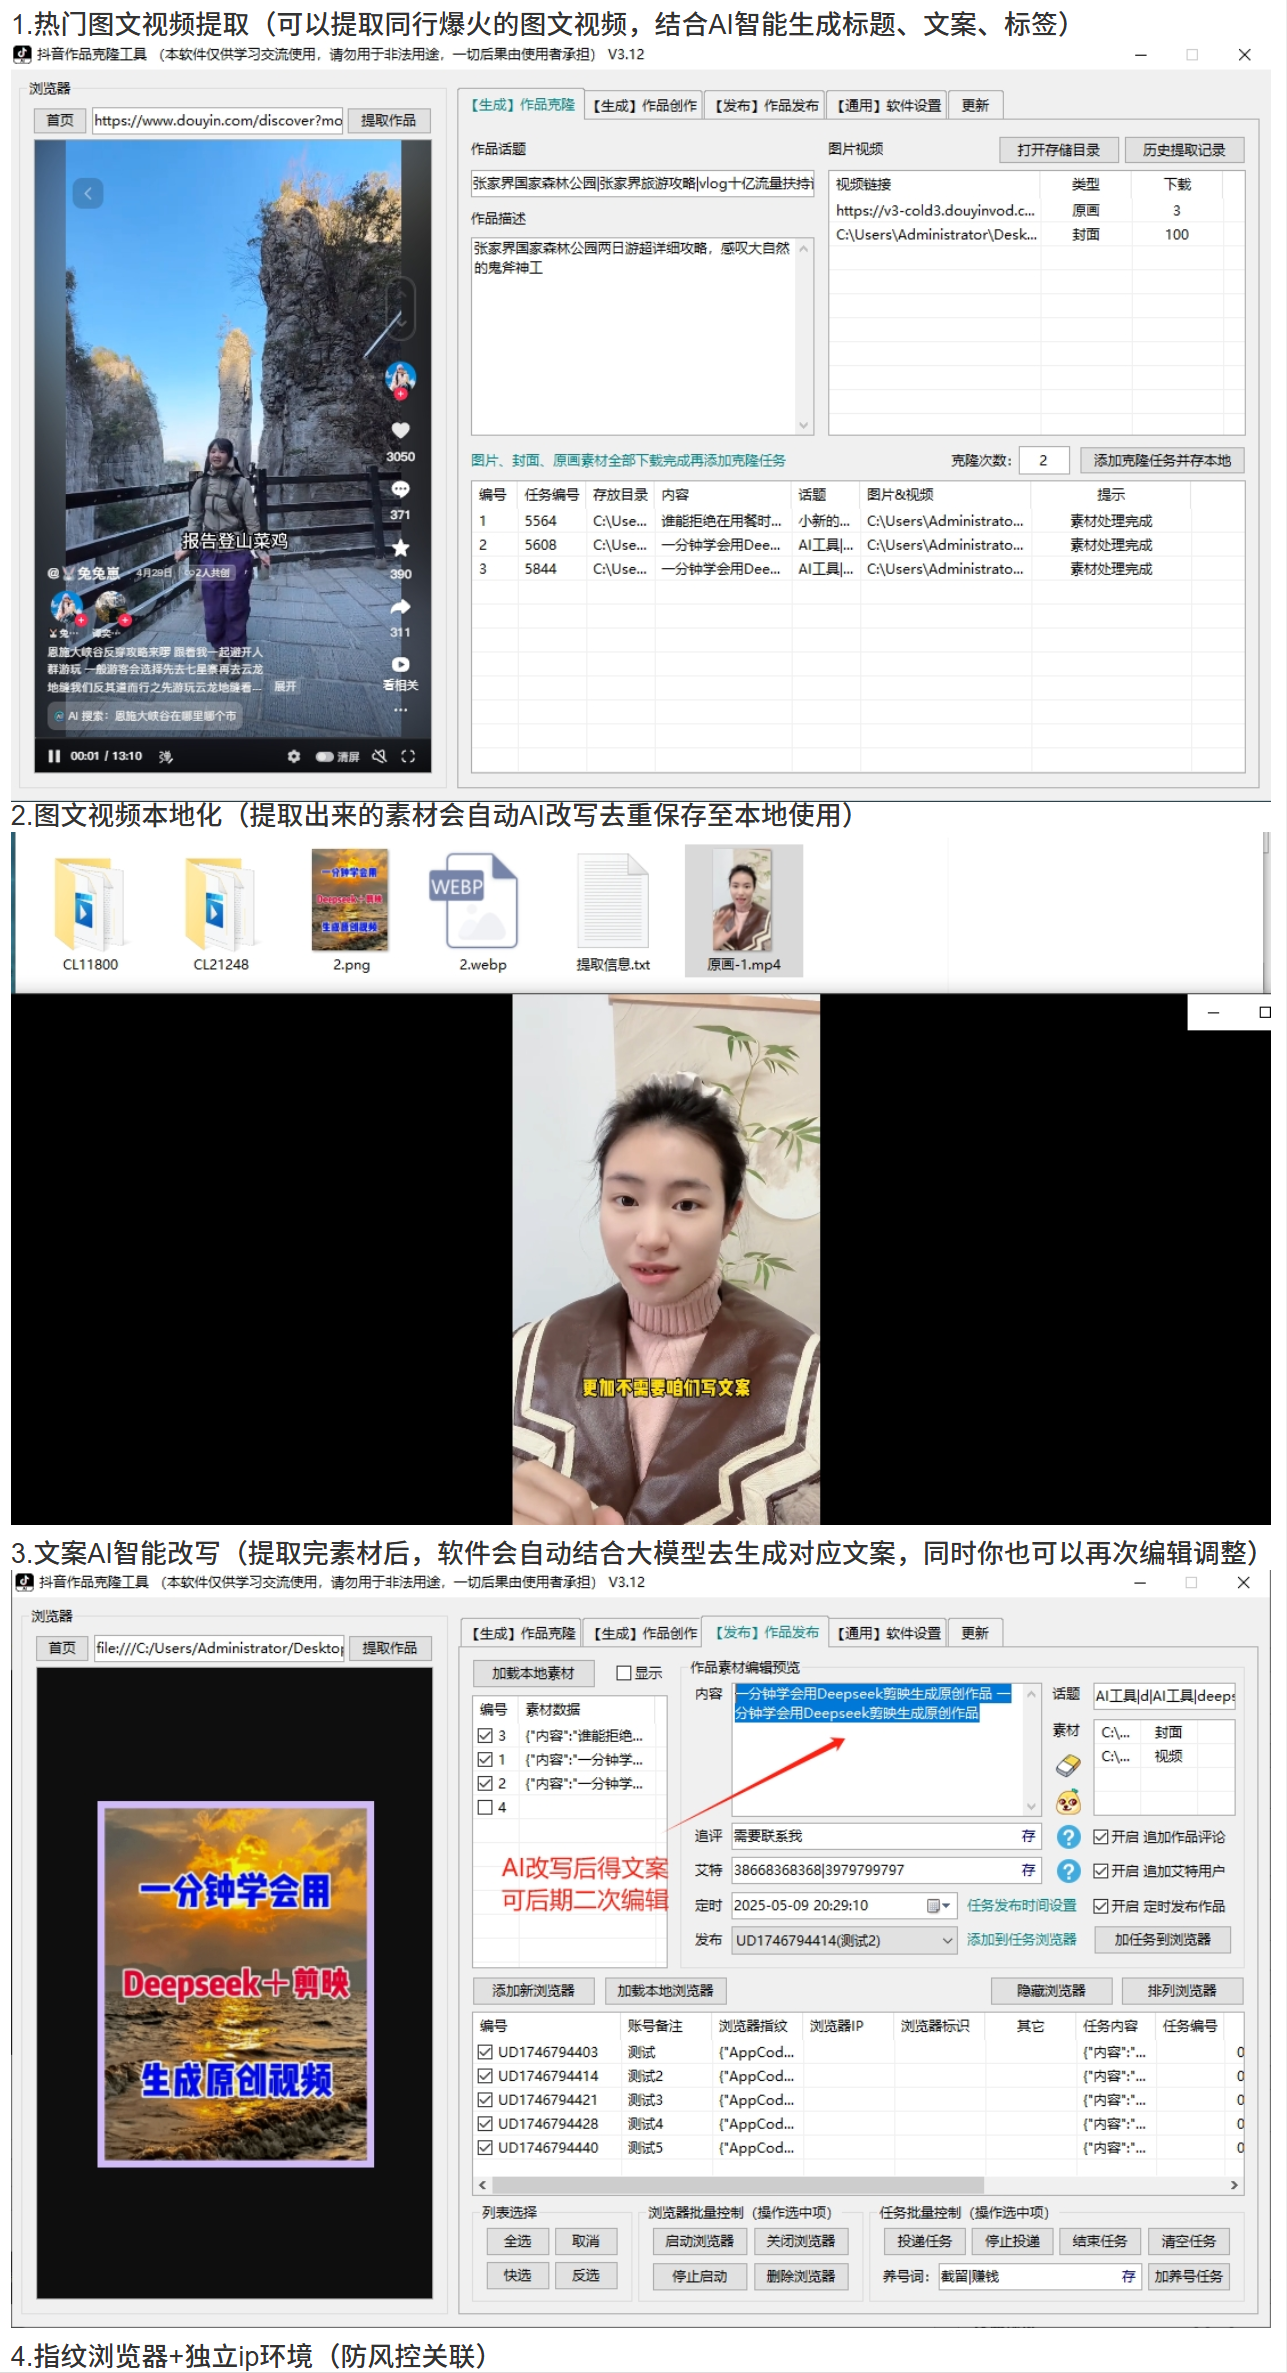Switch to 【发布】作品发布 tab in upper window

click(765, 105)
